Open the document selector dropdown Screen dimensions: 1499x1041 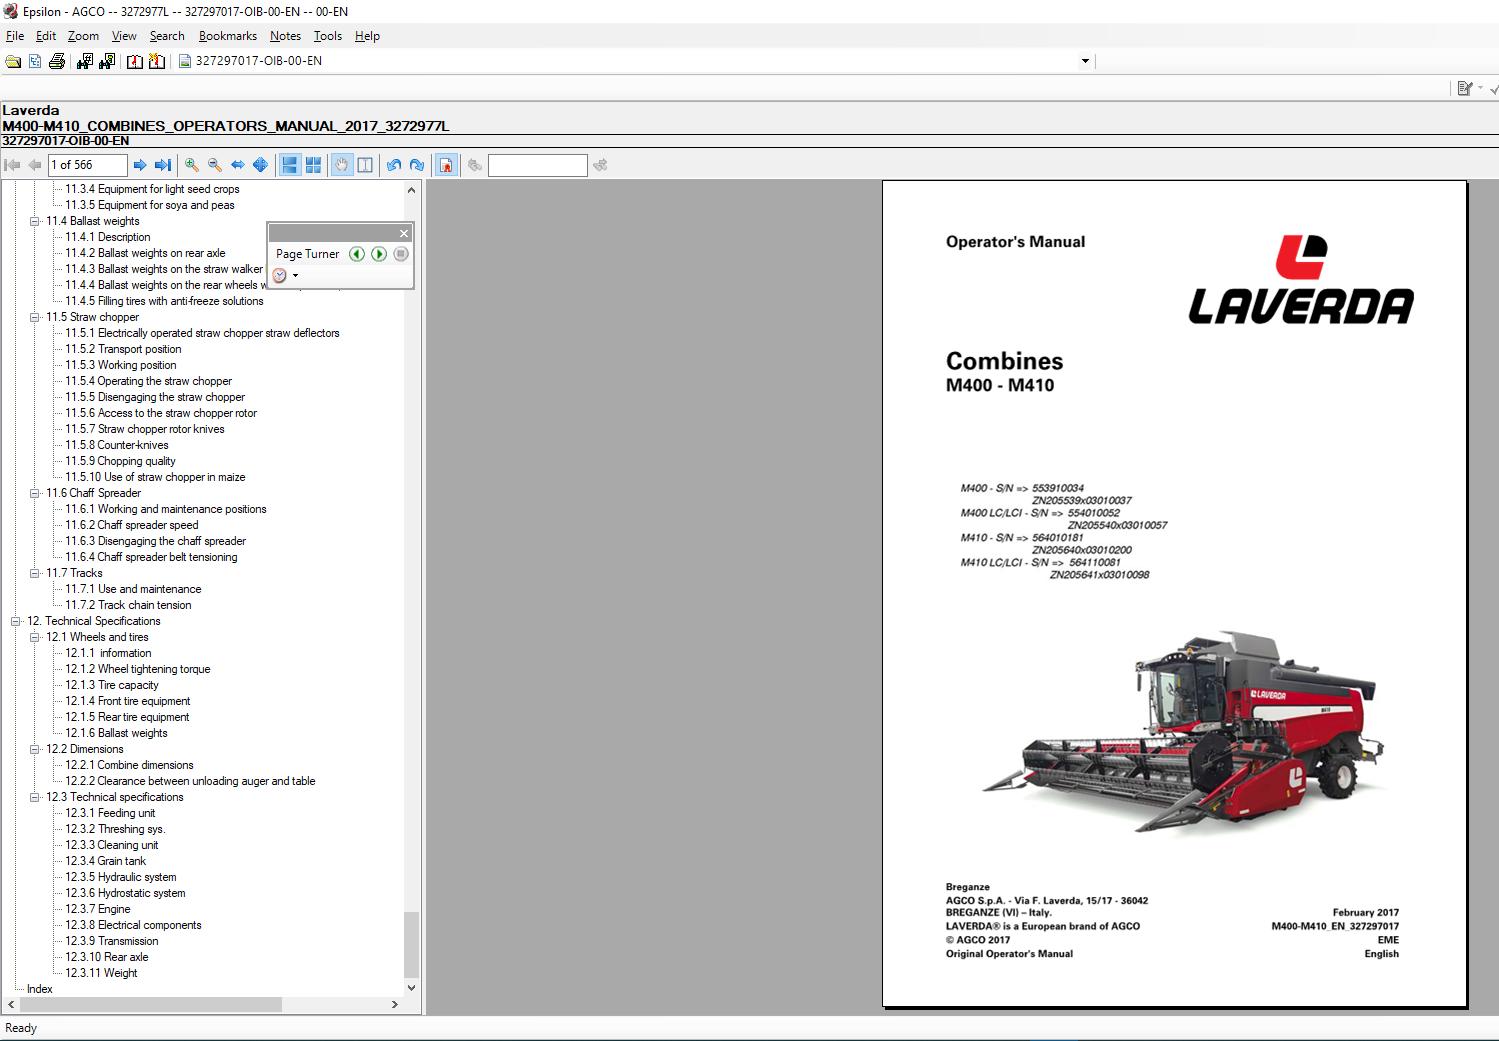coord(1085,62)
